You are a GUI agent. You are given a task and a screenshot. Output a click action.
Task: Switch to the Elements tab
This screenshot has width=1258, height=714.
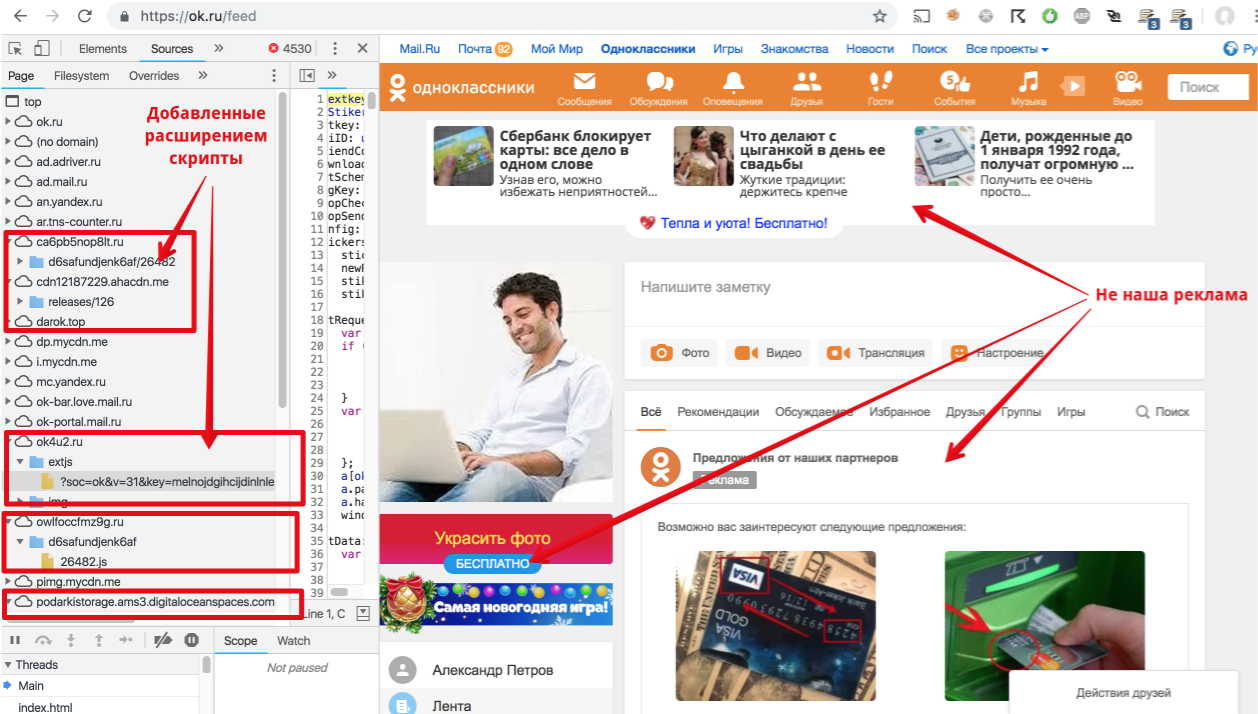point(103,48)
